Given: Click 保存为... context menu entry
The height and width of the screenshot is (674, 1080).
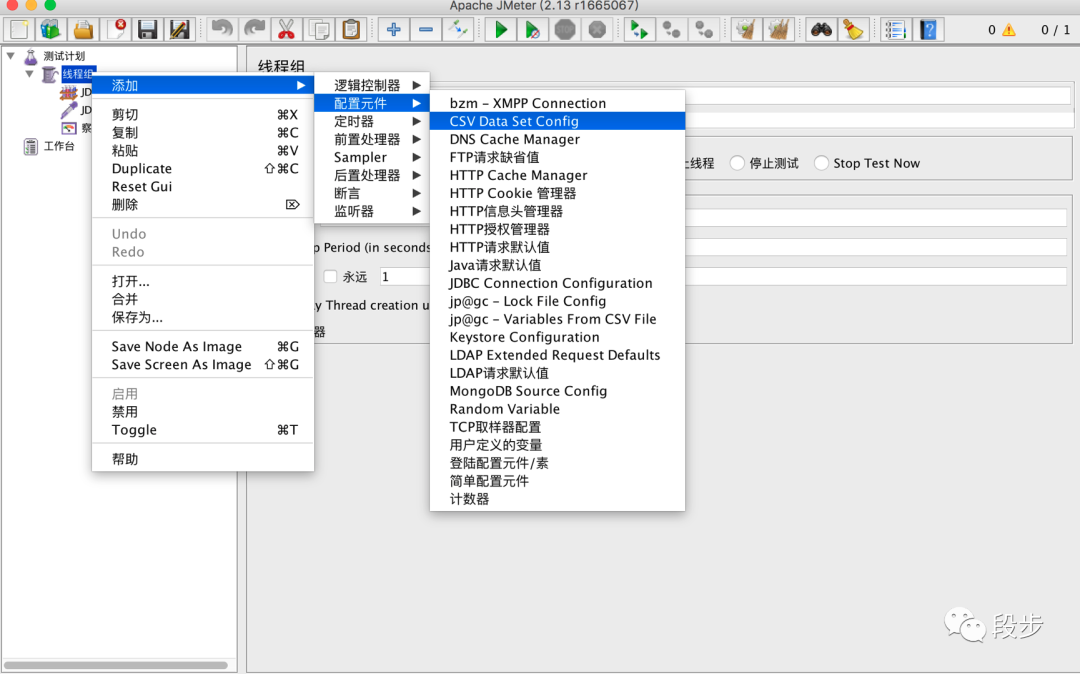Looking at the screenshot, I should click(203, 317).
